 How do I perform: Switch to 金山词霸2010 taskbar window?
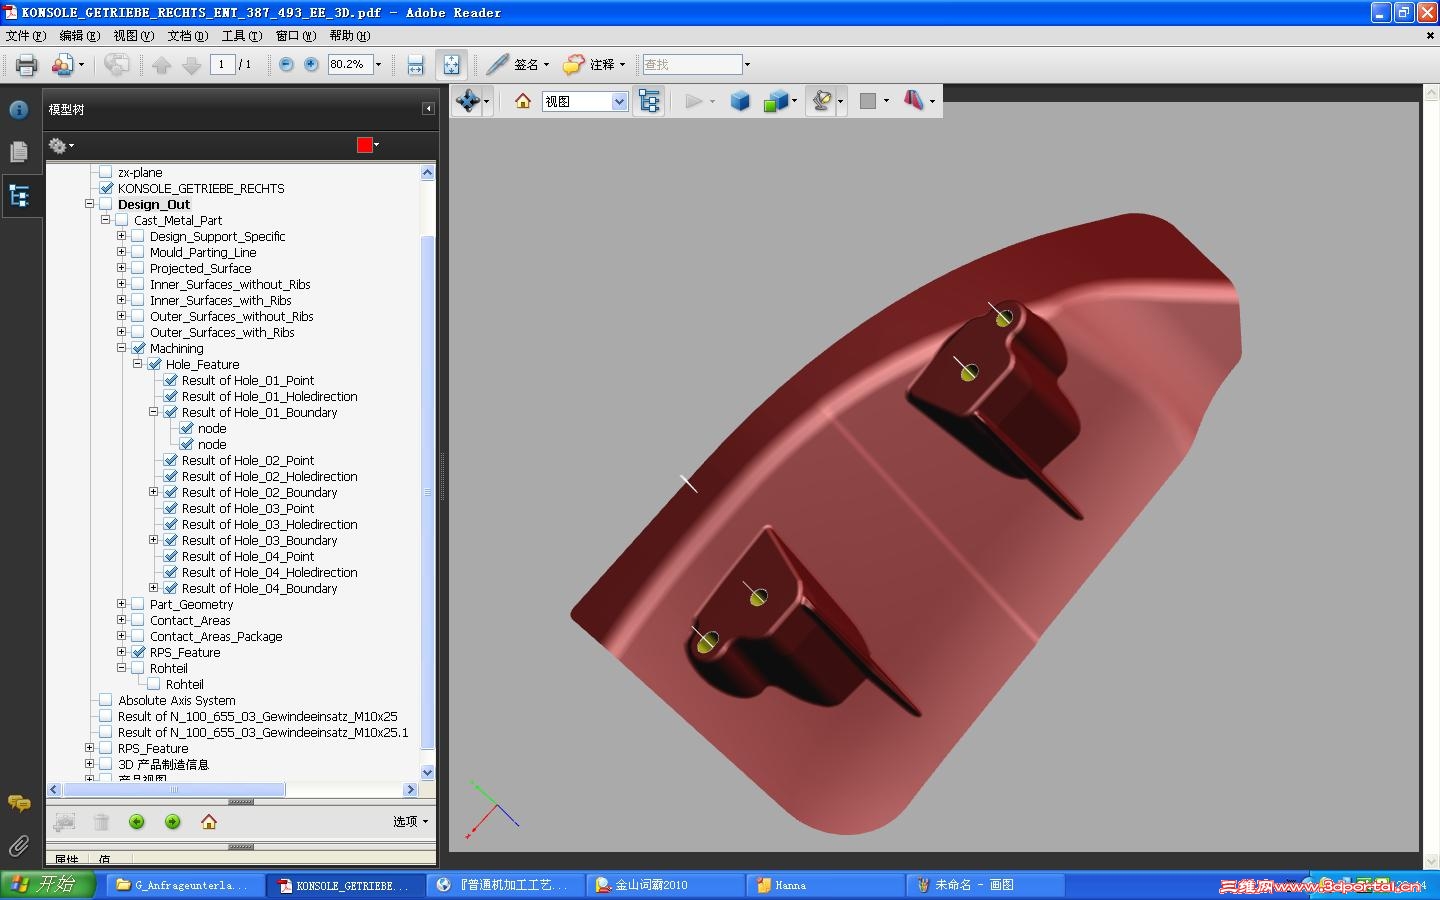click(x=665, y=885)
